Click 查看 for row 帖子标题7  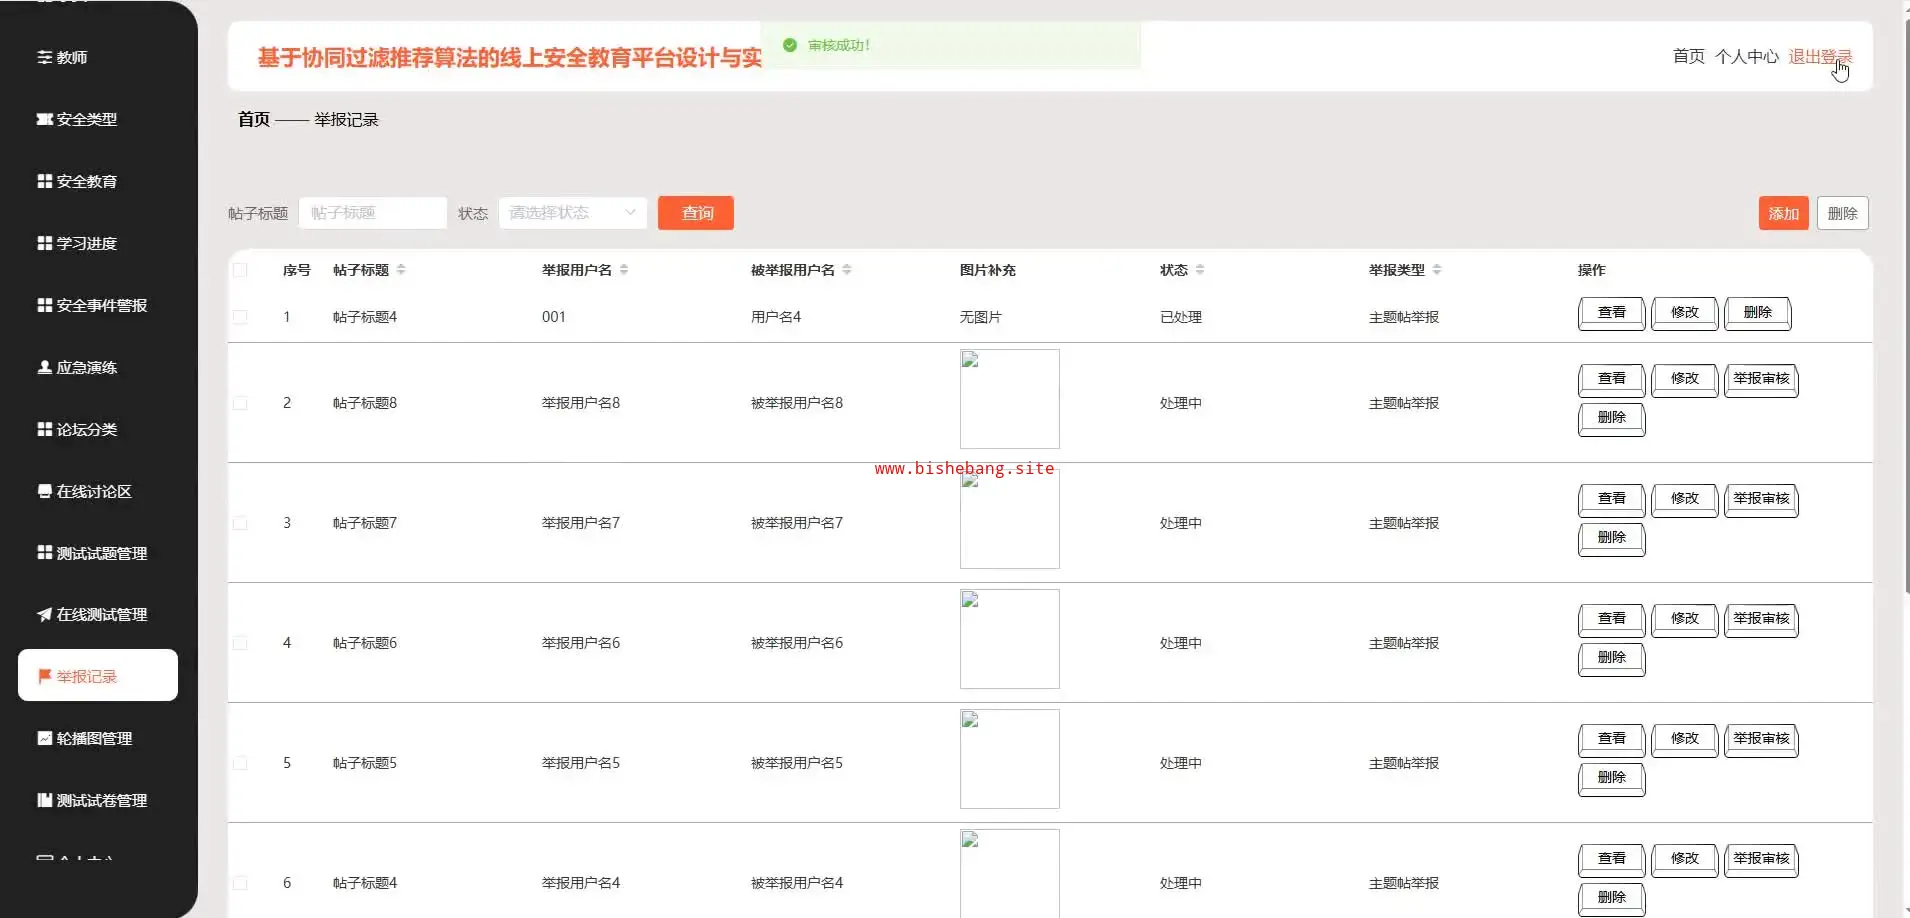1612,500
